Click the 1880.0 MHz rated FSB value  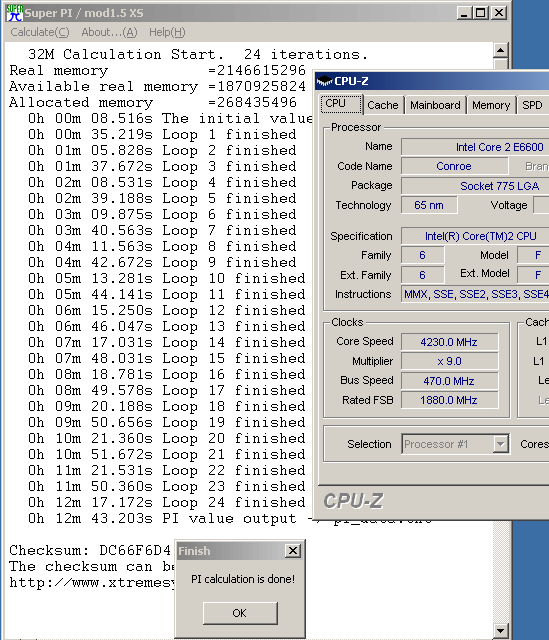coord(449,400)
